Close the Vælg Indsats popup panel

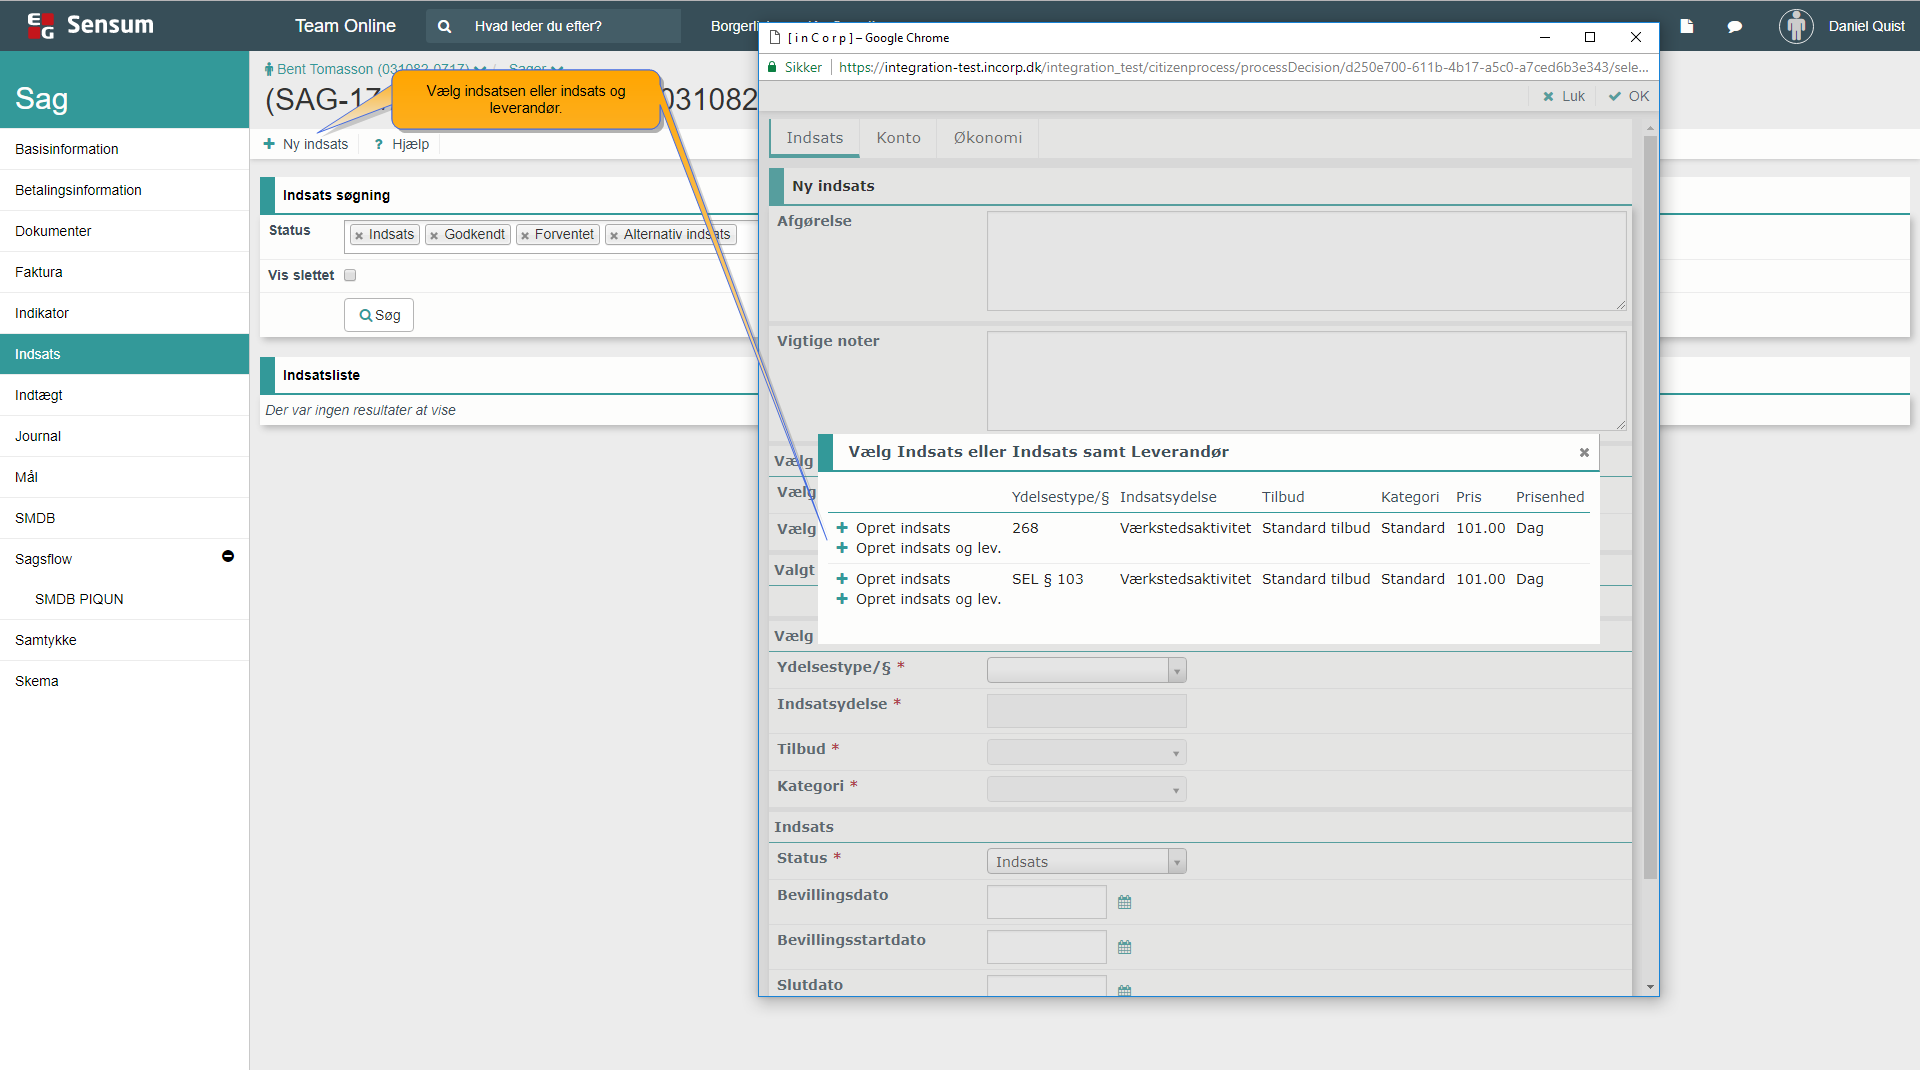coord(1584,453)
